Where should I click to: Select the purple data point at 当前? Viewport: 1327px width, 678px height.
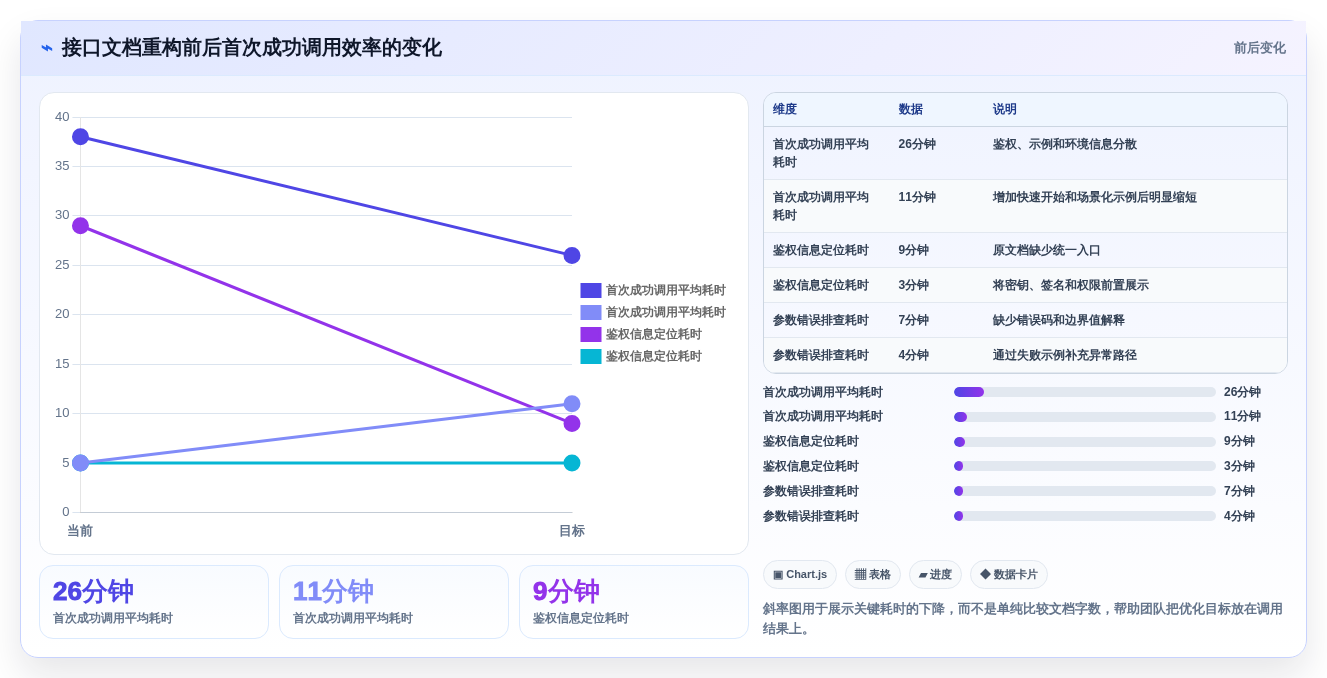[80, 226]
